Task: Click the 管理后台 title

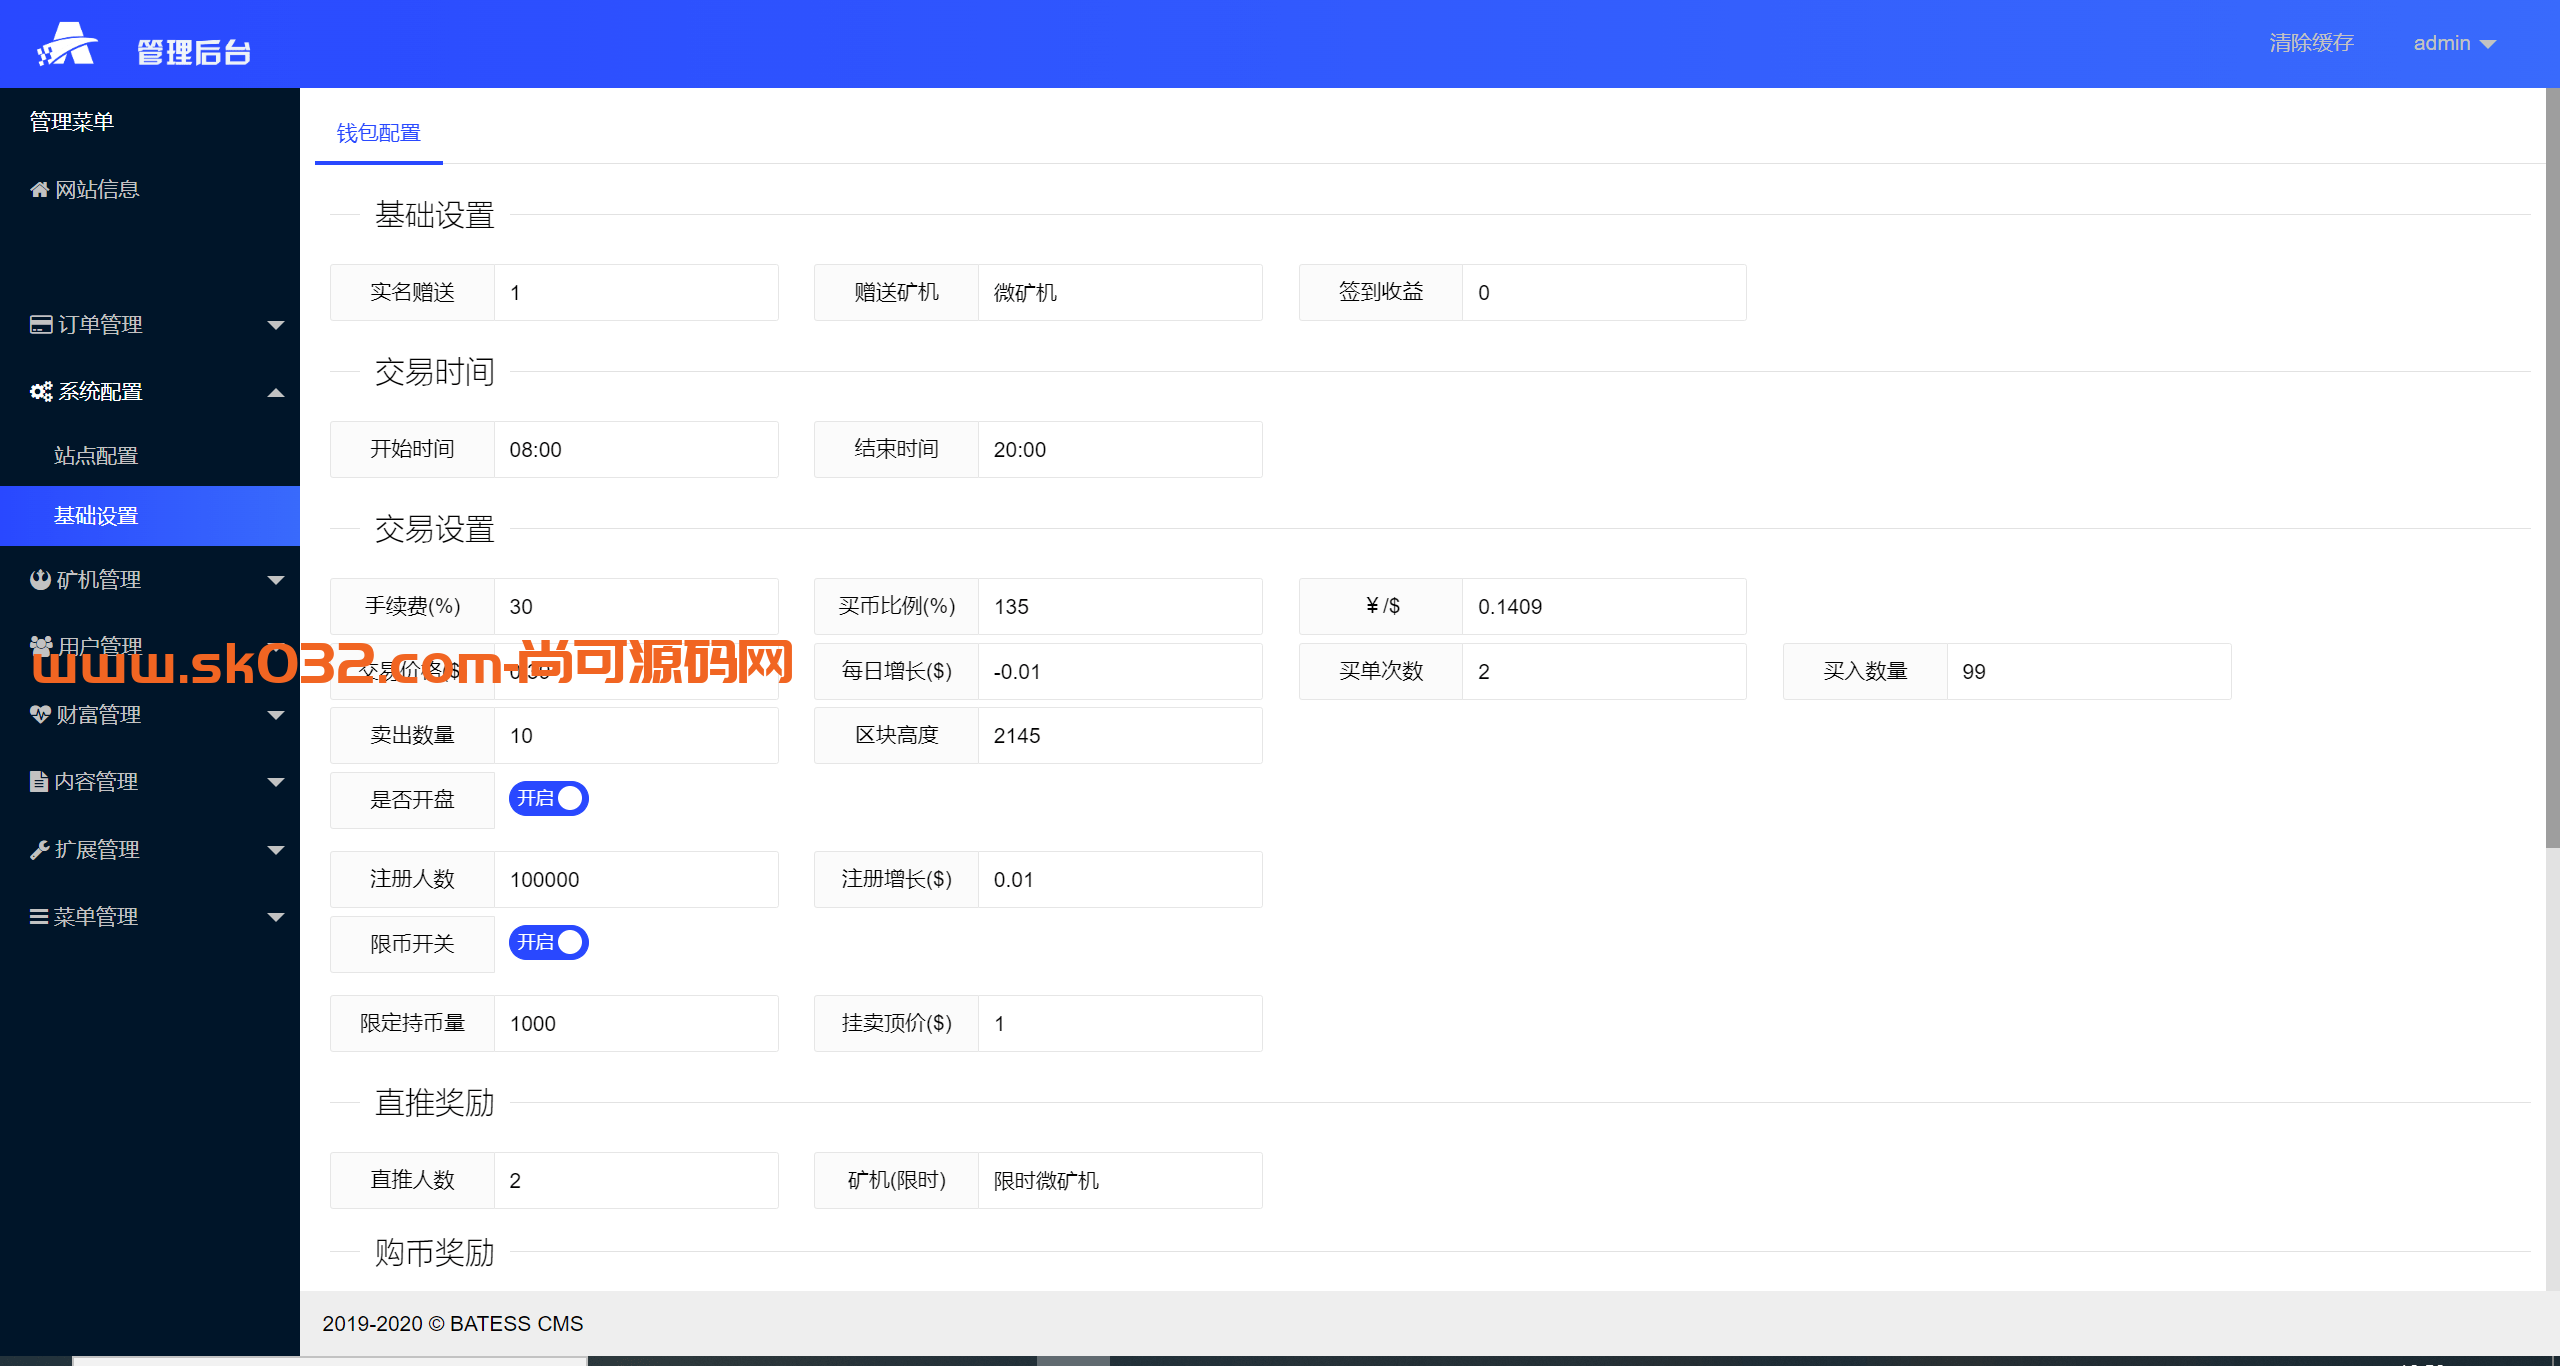Action: 194,52
